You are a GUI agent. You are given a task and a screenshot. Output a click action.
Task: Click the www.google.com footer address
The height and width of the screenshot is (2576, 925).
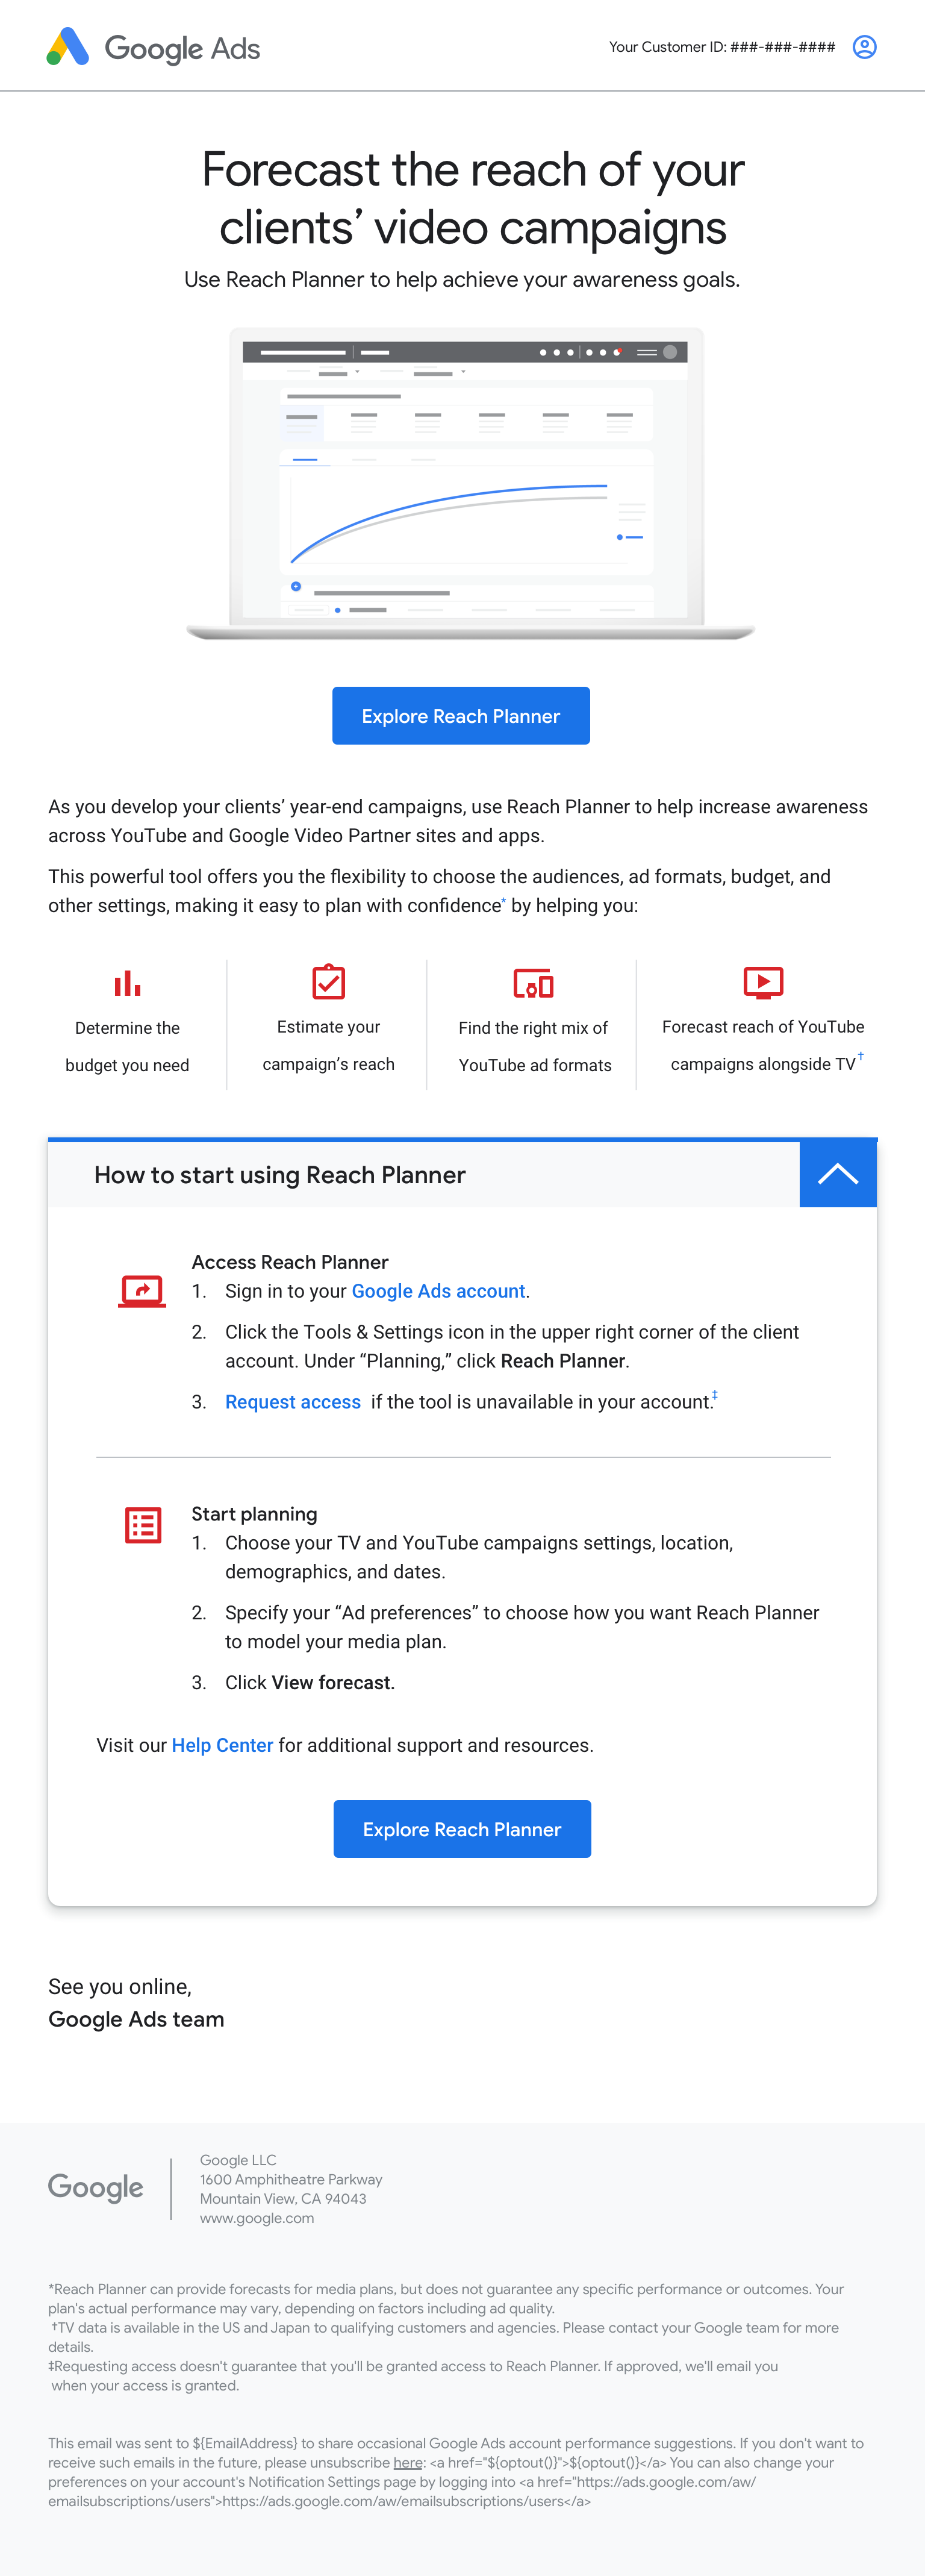(257, 2218)
